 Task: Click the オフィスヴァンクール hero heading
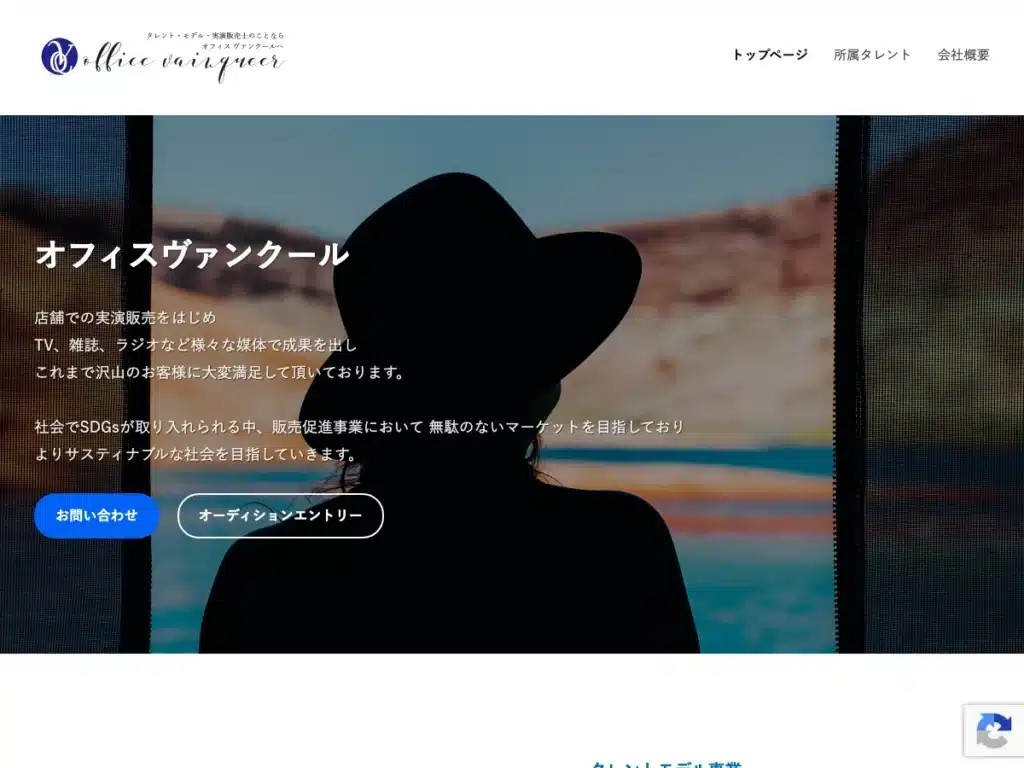tap(192, 255)
